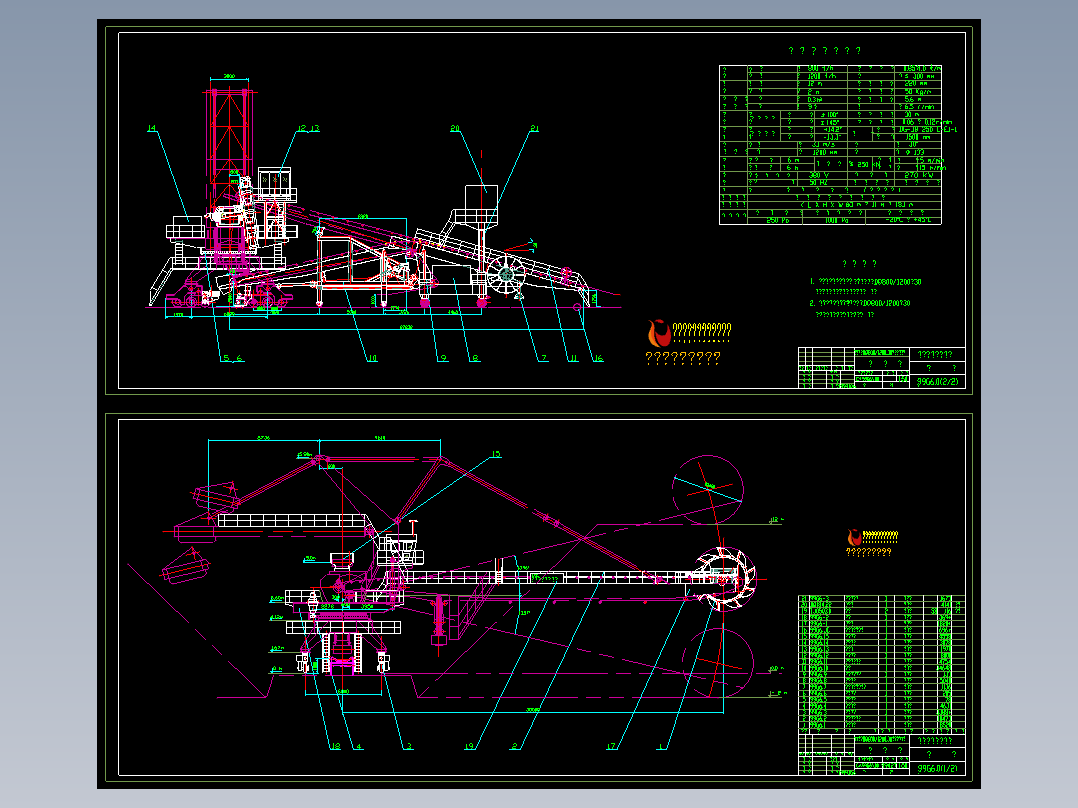Select the spoked cable reel wheel in upper drawing
Viewport: 1078px width, 808px height.
coord(506,274)
